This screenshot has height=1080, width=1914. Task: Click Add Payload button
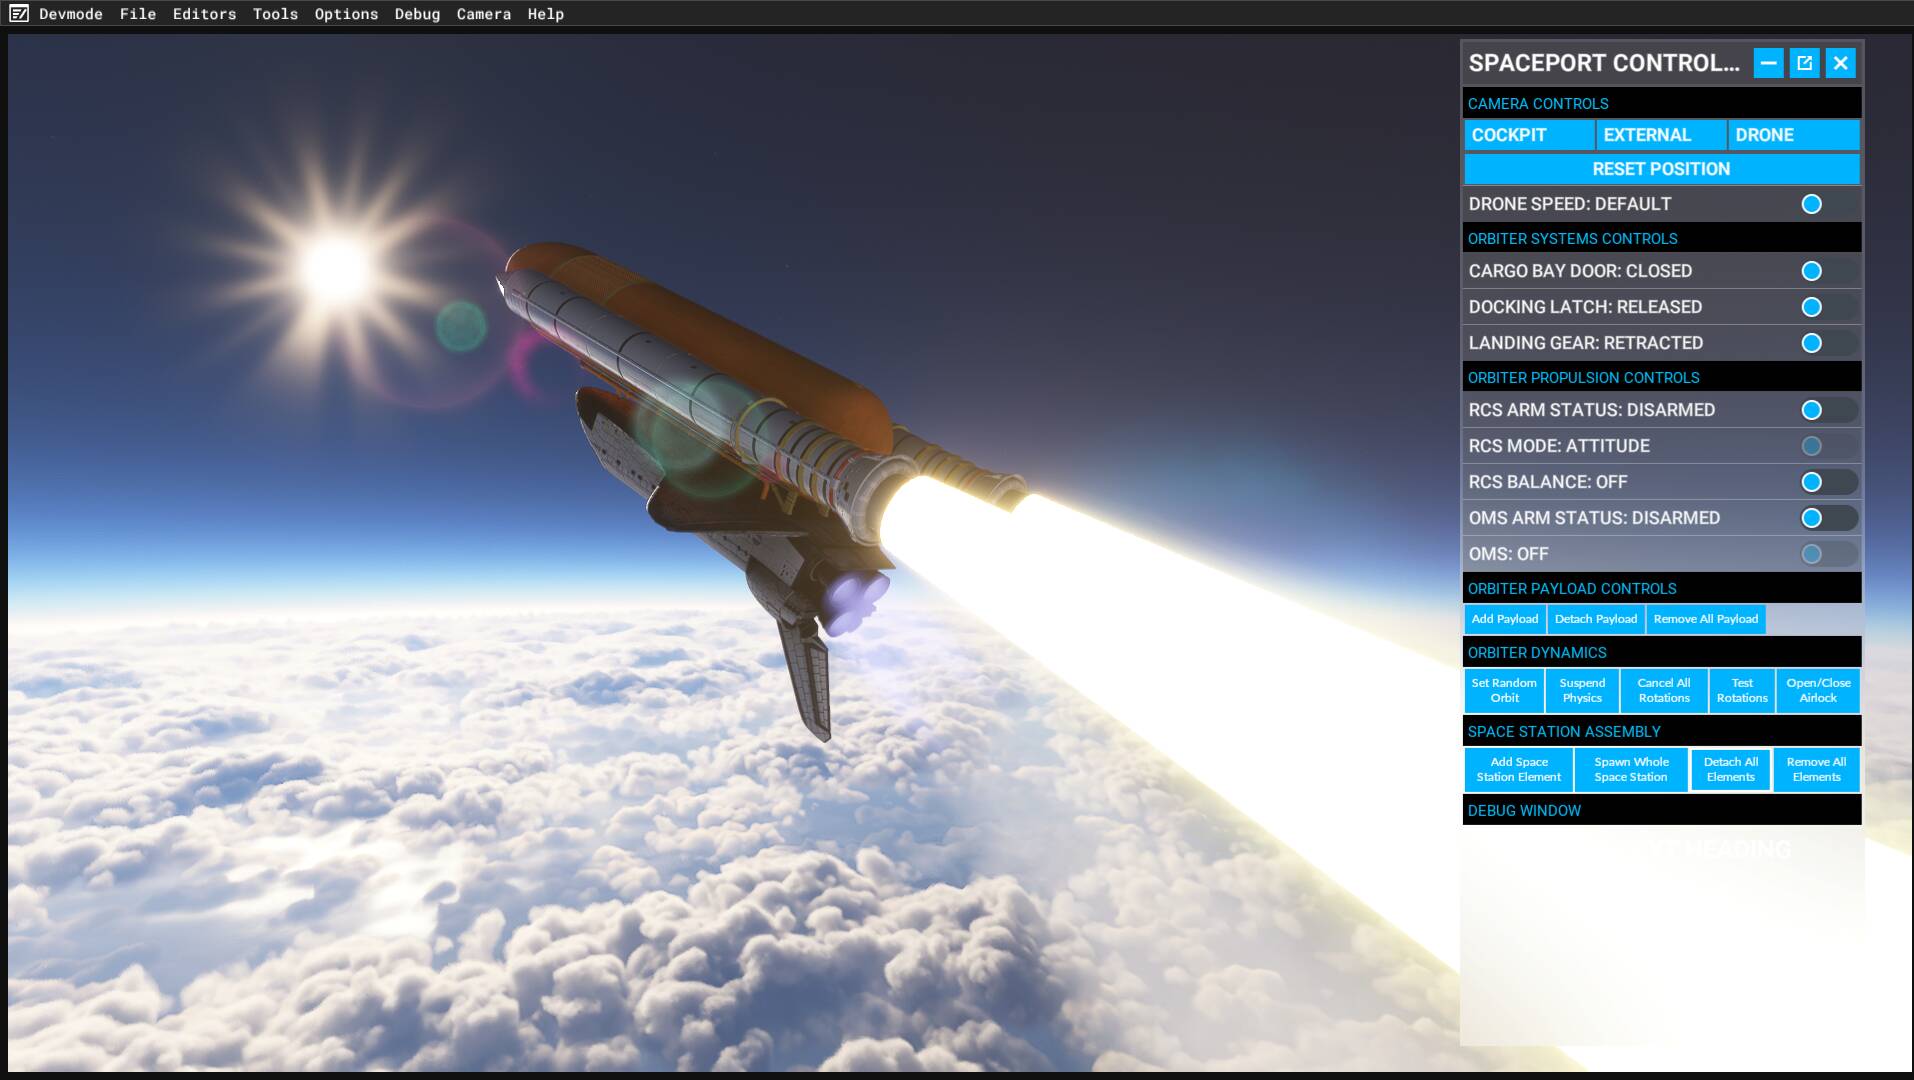click(1505, 619)
